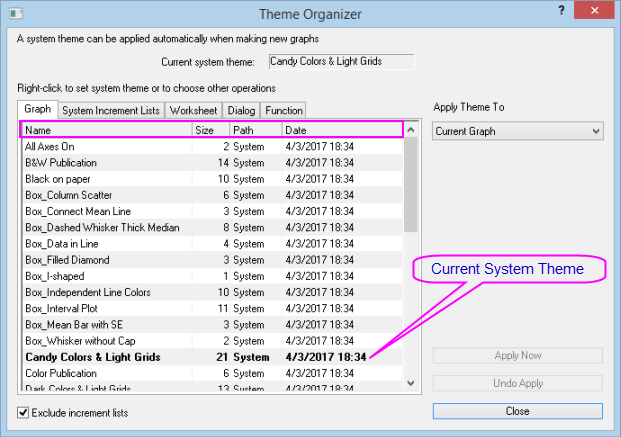Select the B&W Publication theme
The width and height of the screenshot is (621, 437).
point(61,162)
